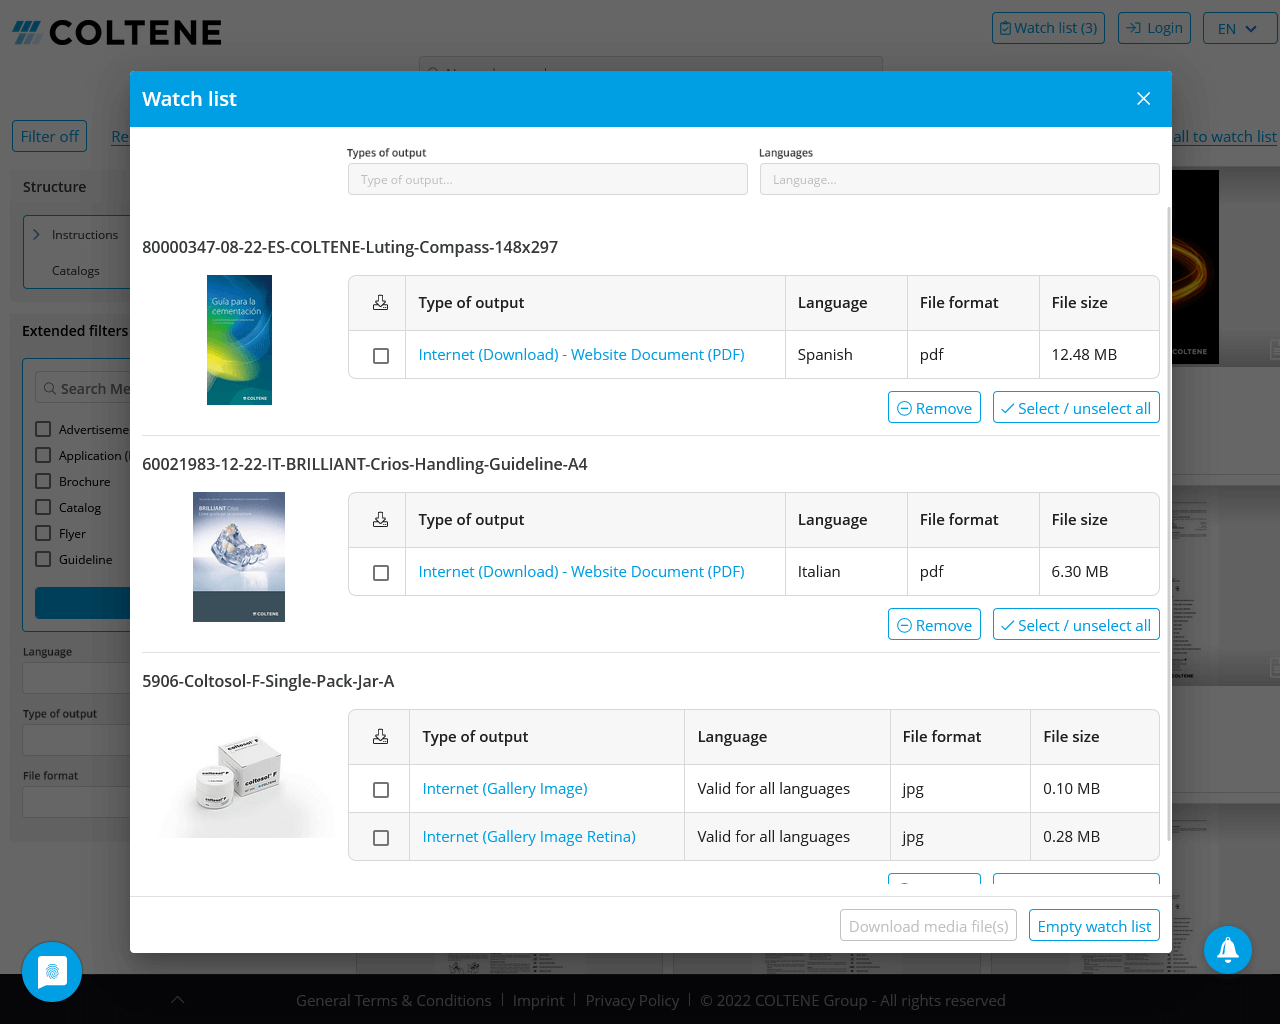The image size is (1280, 1024).
Task: Open Internet (Gallery Image Retina) link
Action: [529, 837]
